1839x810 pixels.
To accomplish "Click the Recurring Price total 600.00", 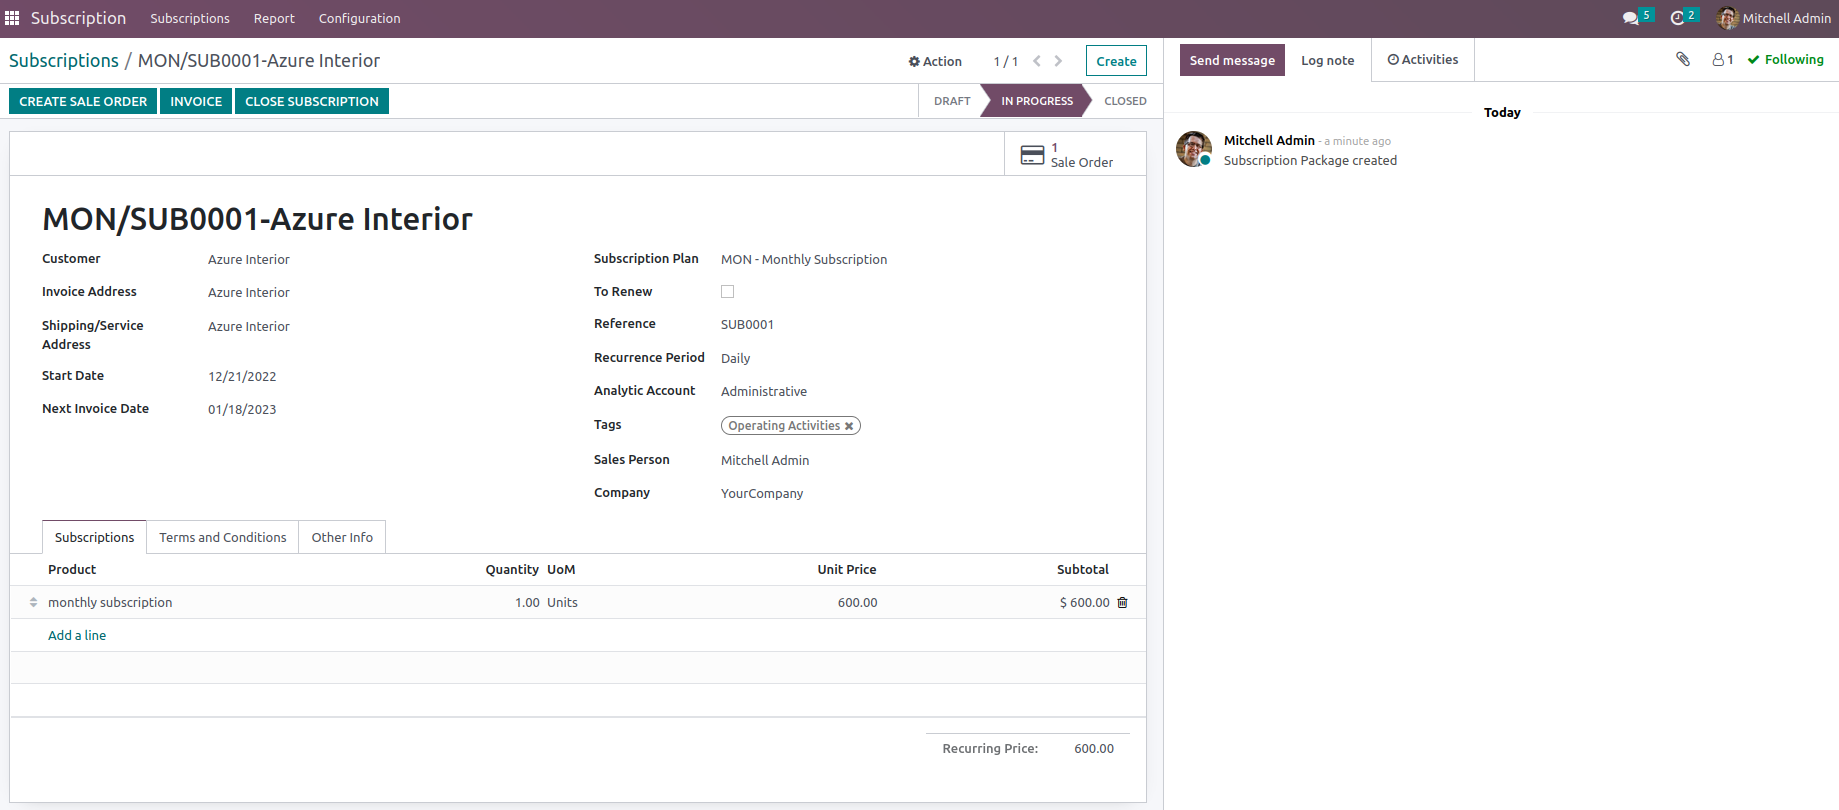I will tap(1094, 748).
